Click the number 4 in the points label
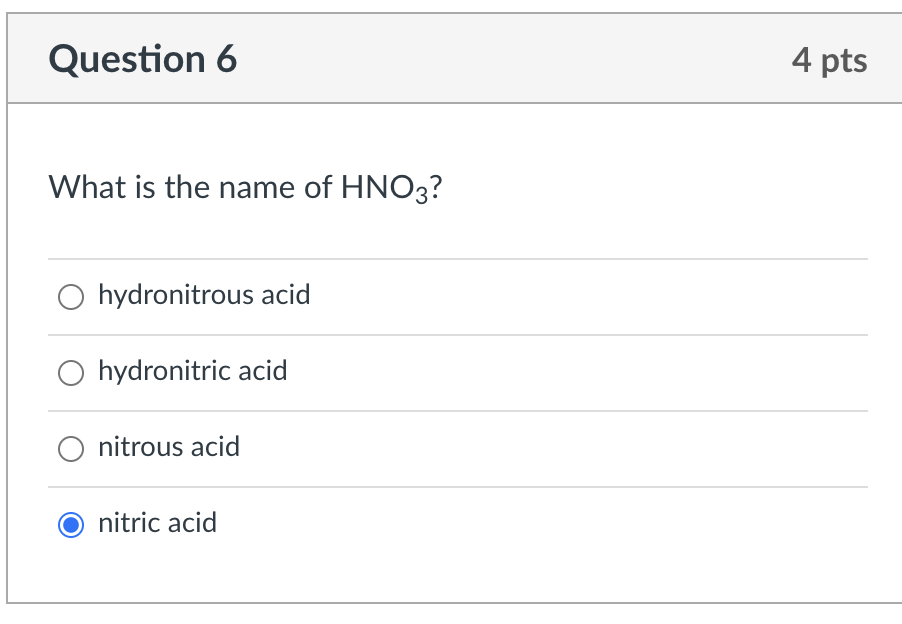Image resolution: width=902 pixels, height=624 pixels. (801, 60)
